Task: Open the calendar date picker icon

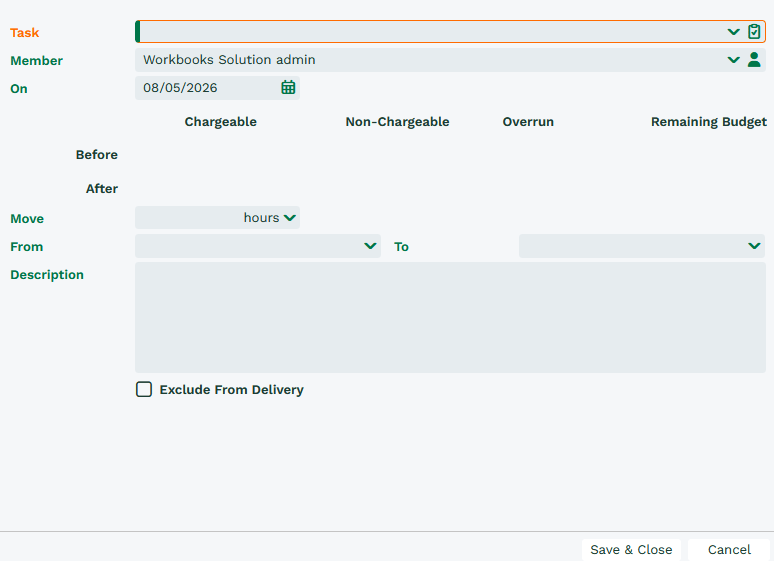Action: [288, 87]
